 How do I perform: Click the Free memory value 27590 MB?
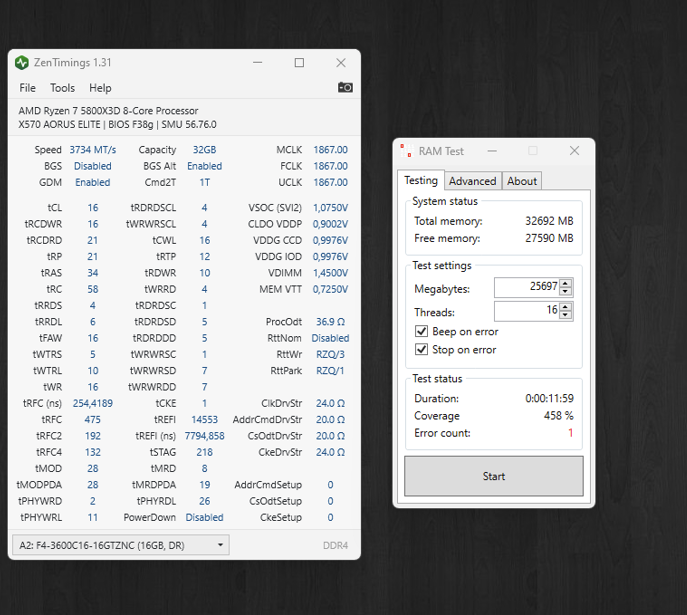[549, 238]
